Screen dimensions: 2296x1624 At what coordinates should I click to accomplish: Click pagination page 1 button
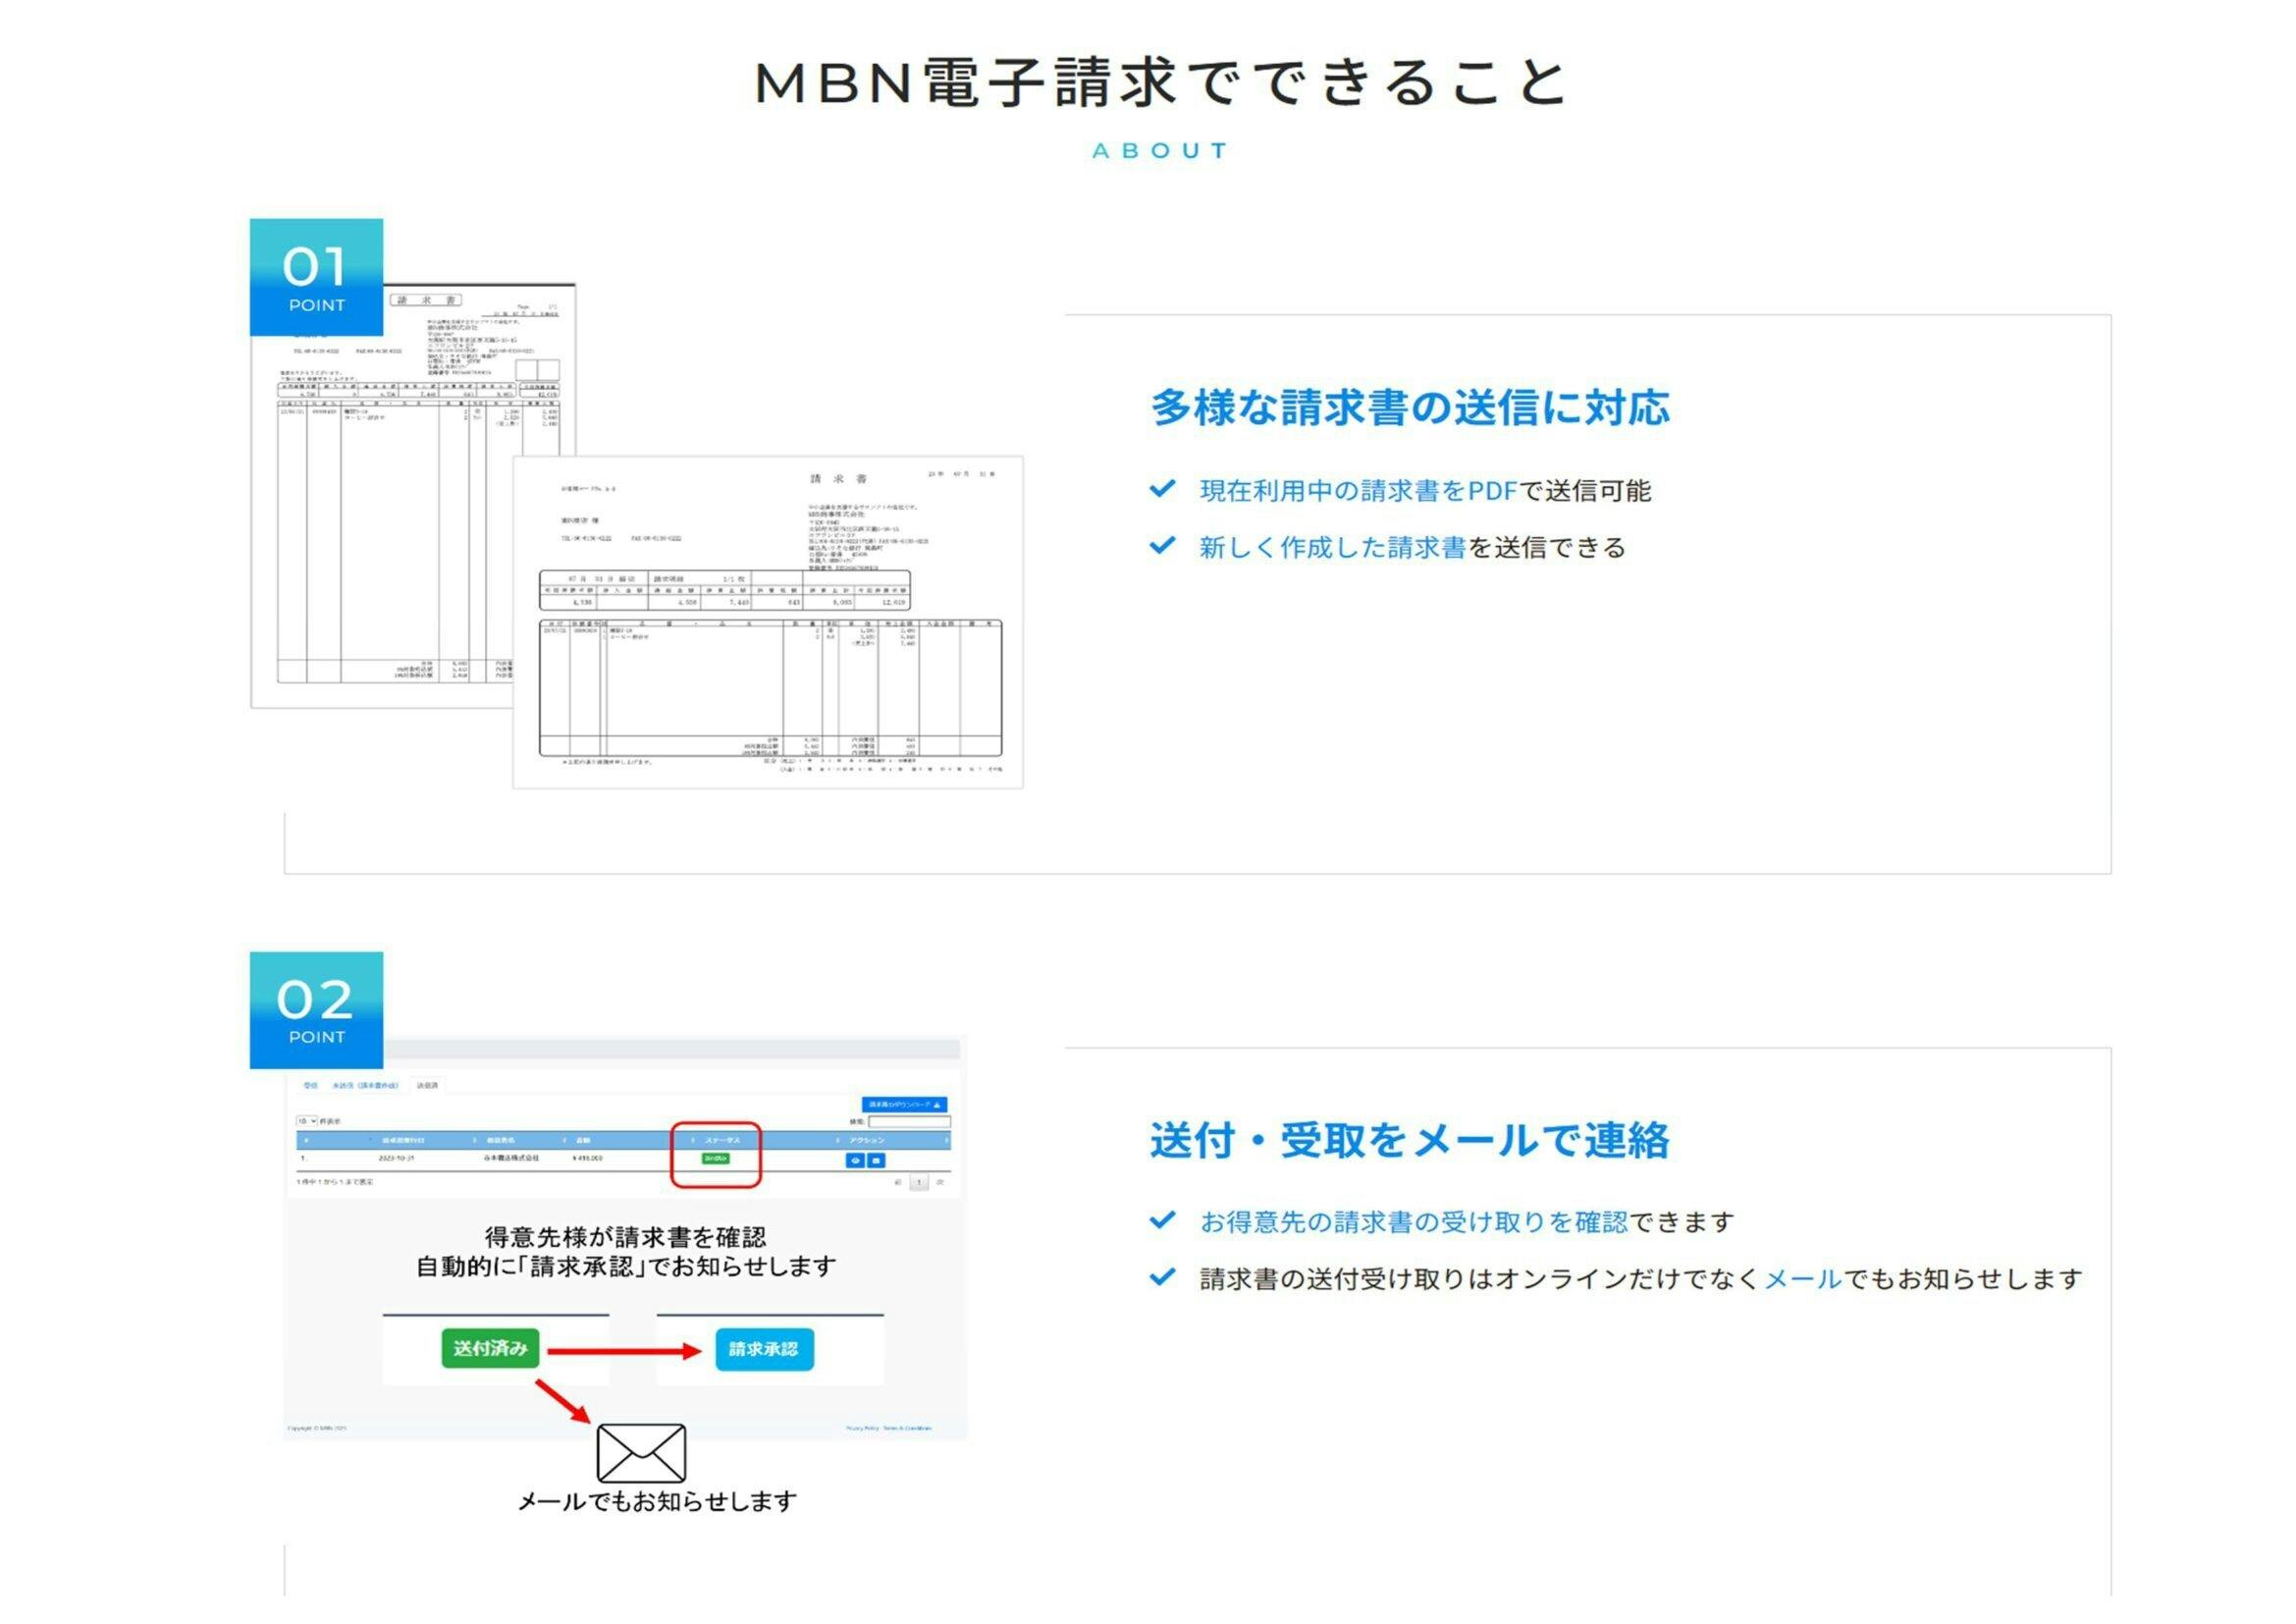(919, 1182)
